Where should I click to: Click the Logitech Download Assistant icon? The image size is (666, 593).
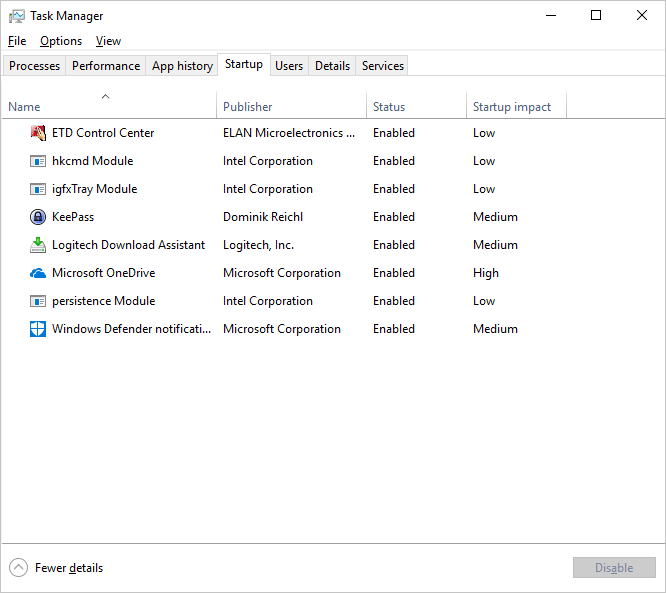pos(38,245)
